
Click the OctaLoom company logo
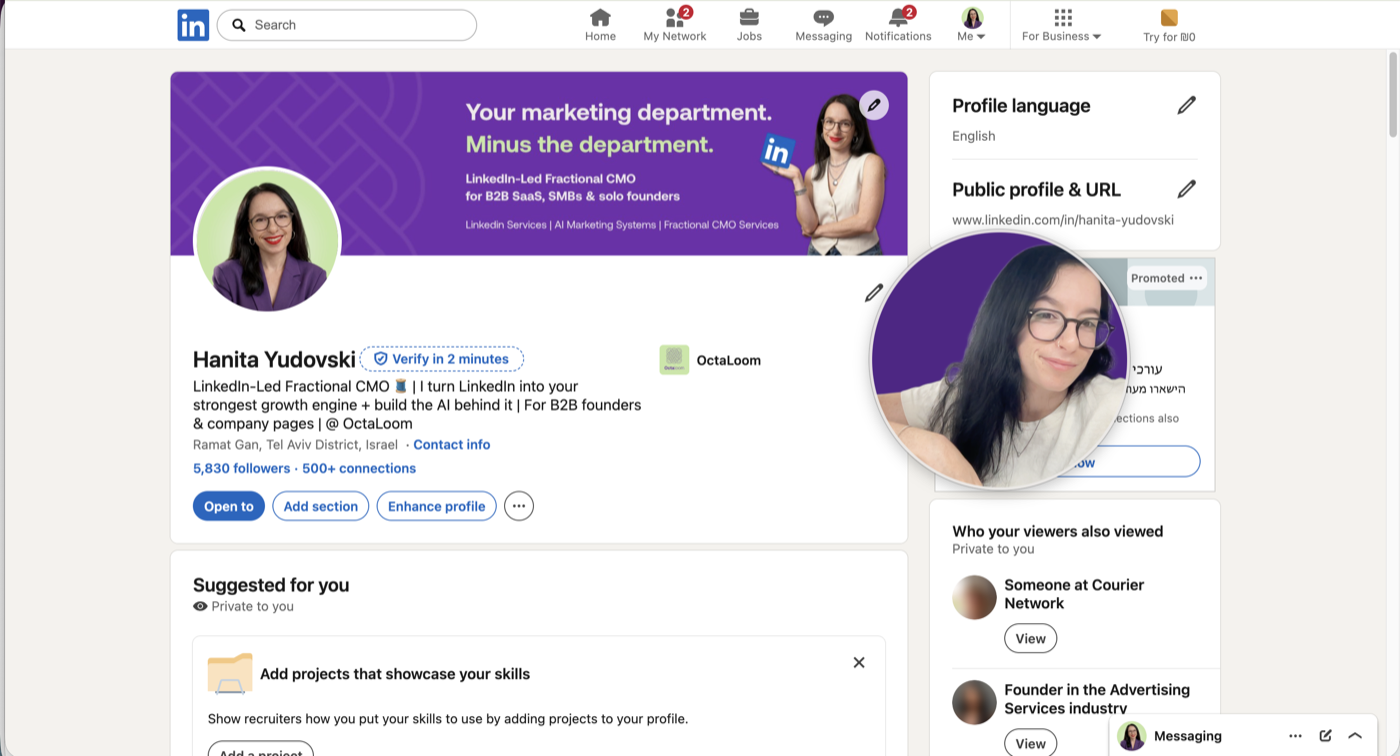coord(674,360)
